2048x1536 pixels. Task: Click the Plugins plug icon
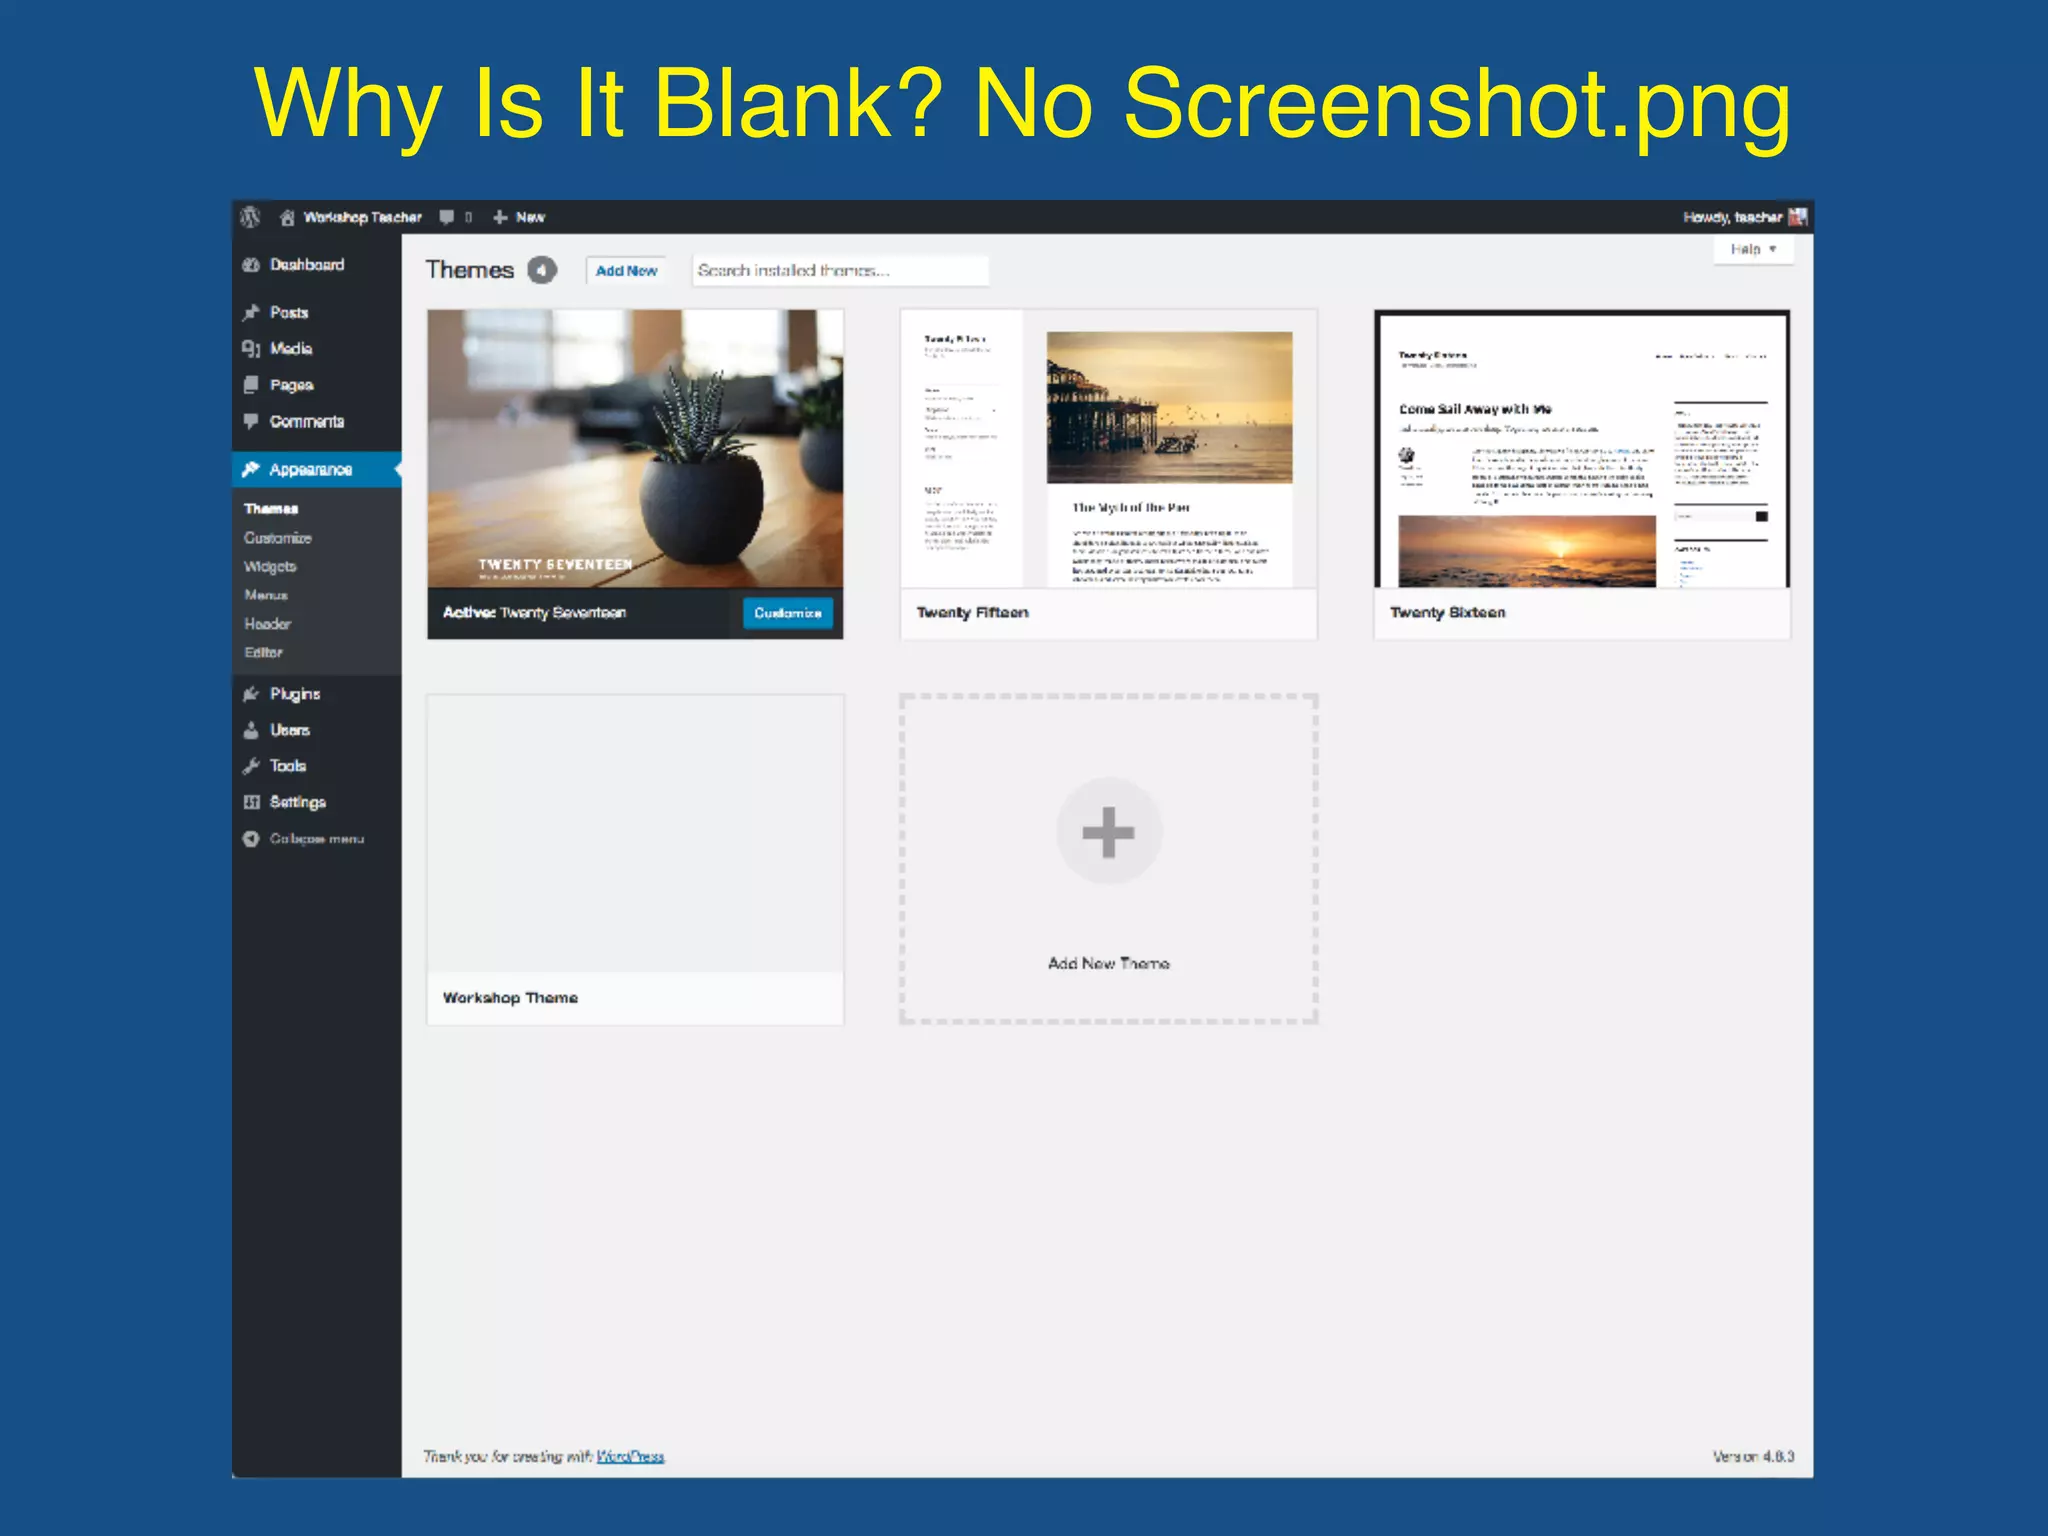[251, 694]
